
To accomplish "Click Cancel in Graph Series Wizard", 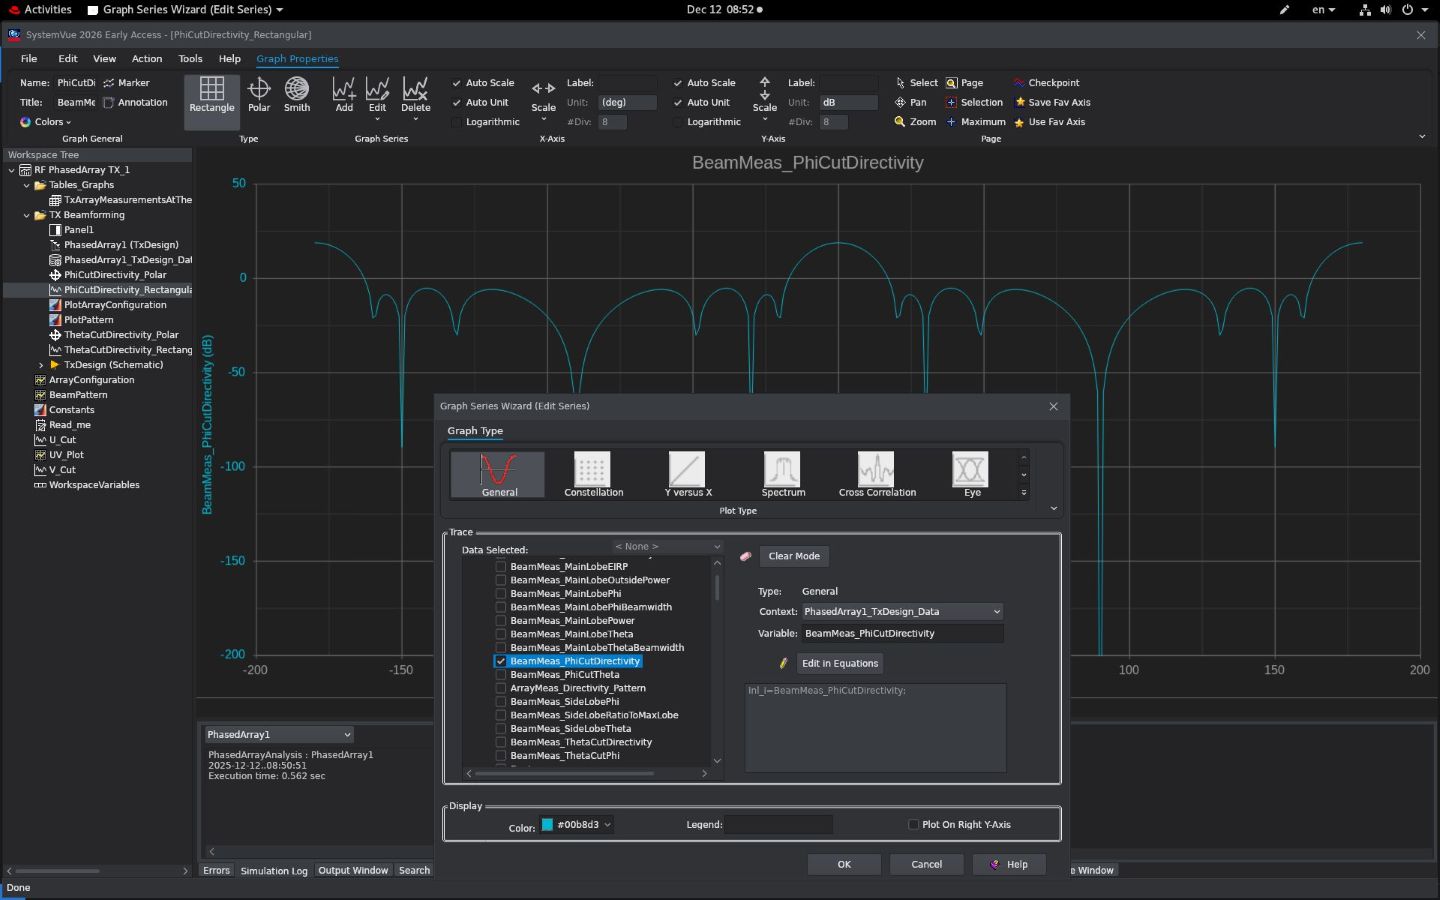I will click(927, 865).
